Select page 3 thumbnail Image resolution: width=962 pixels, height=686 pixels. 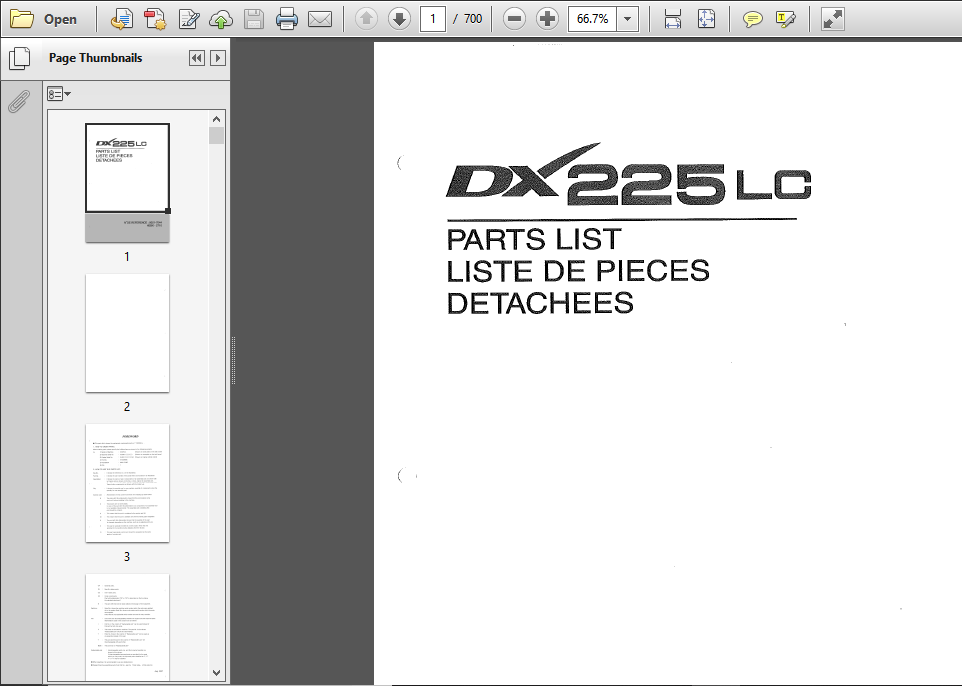127,483
